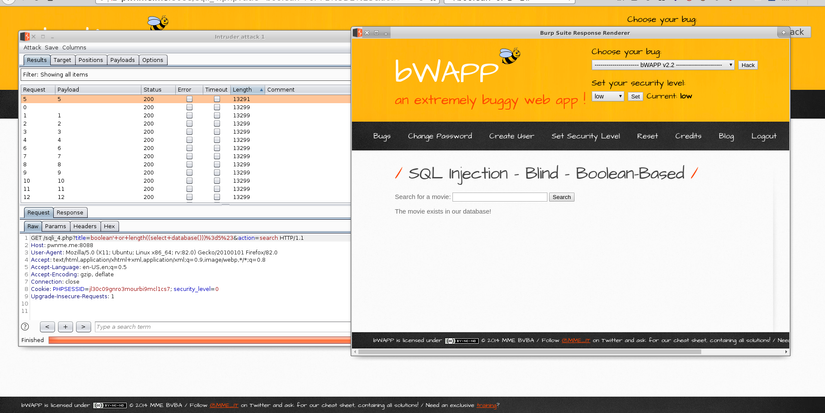Screen dimensions: 825x413
Task: Sort by Status column header
Action: (x=158, y=90)
